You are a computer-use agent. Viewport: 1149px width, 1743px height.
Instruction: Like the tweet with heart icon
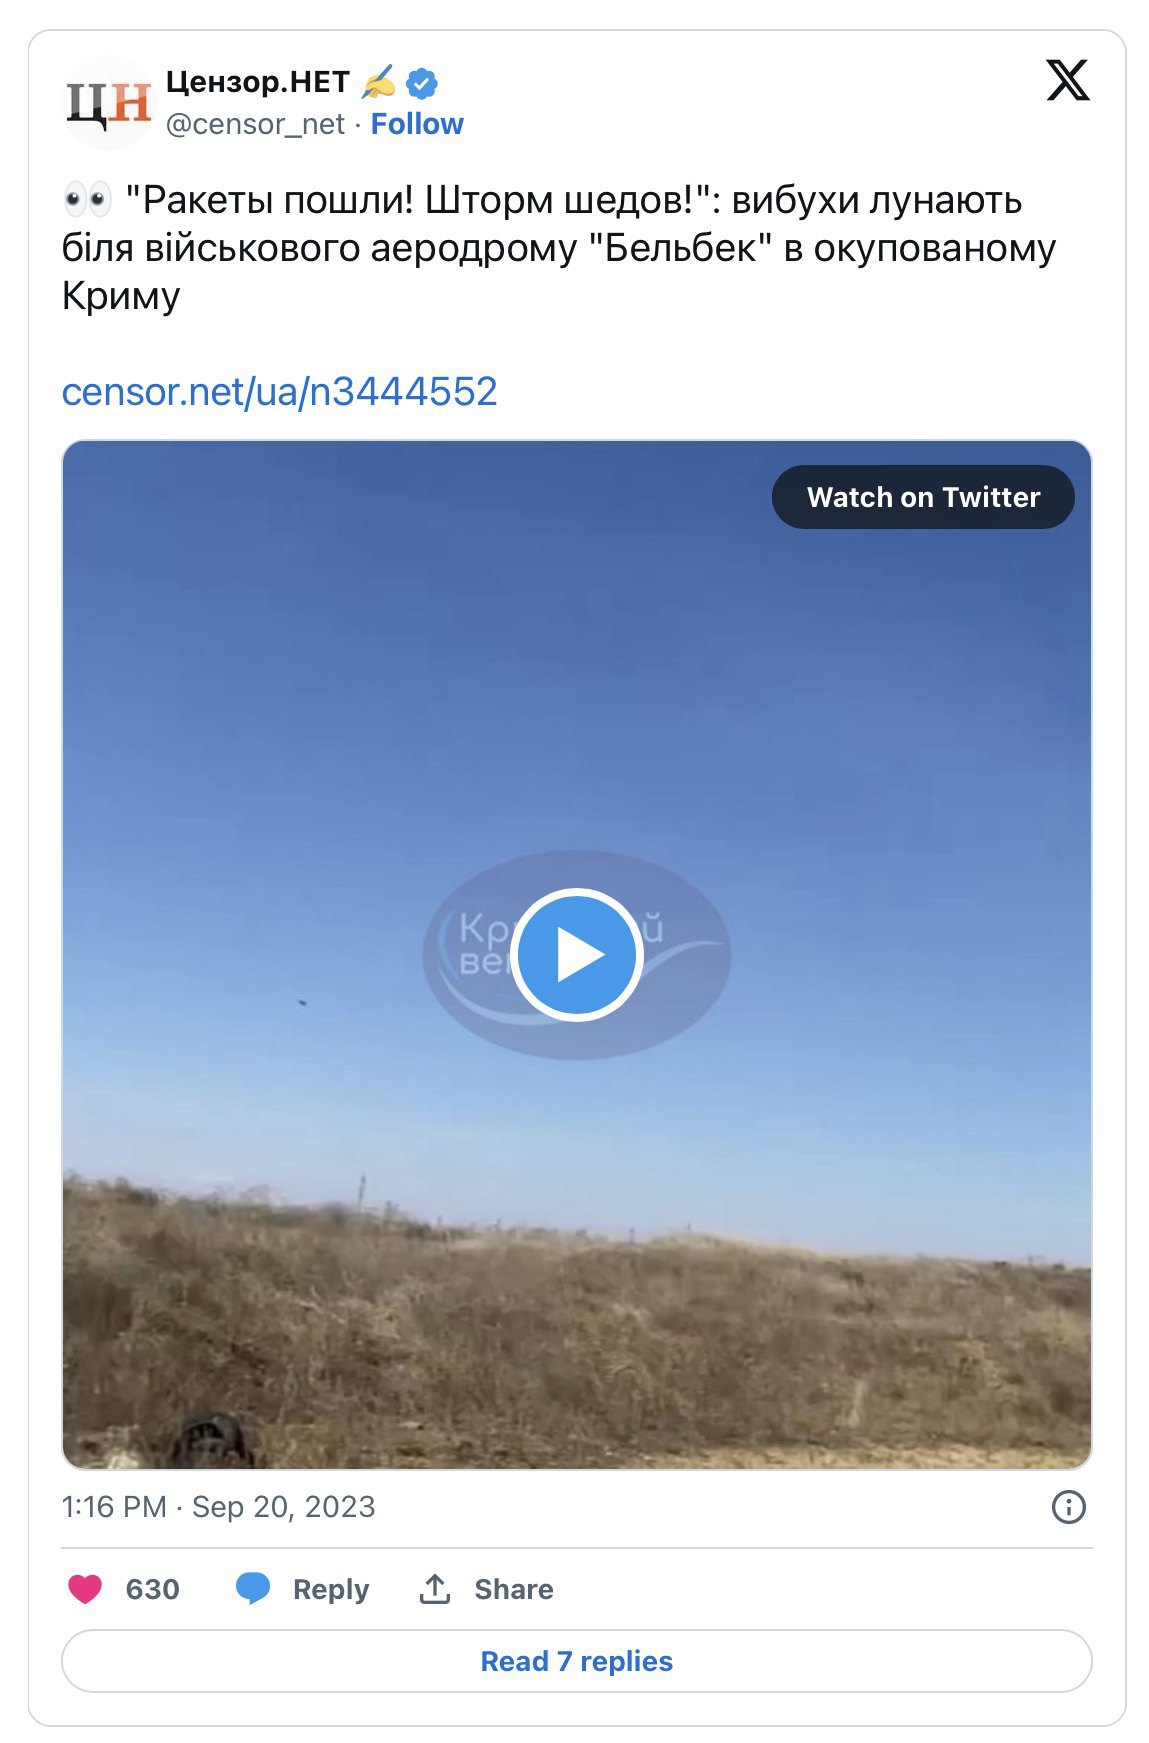click(x=85, y=1588)
